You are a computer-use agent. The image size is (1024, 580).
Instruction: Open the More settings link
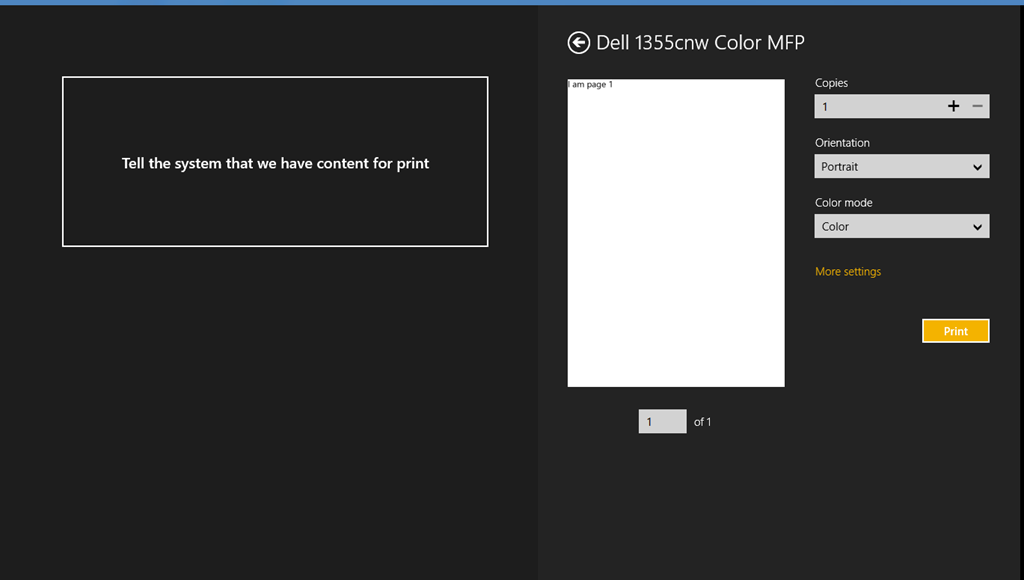point(848,272)
